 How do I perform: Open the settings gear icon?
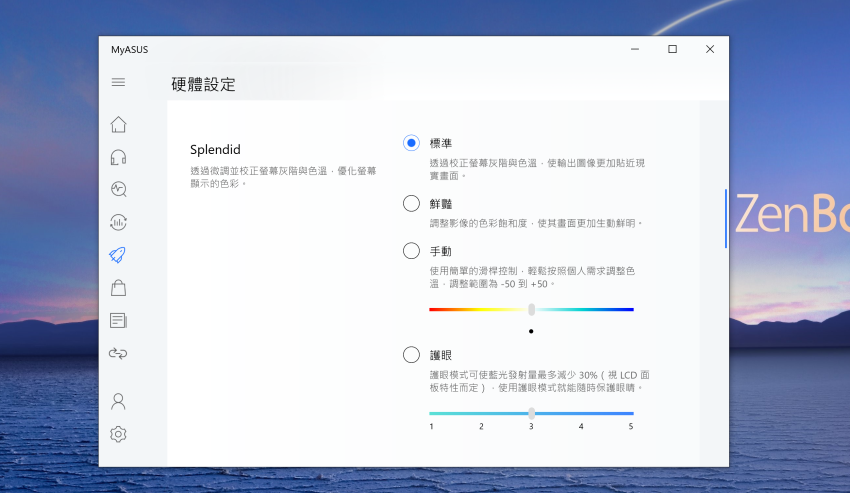(x=118, y=434)
